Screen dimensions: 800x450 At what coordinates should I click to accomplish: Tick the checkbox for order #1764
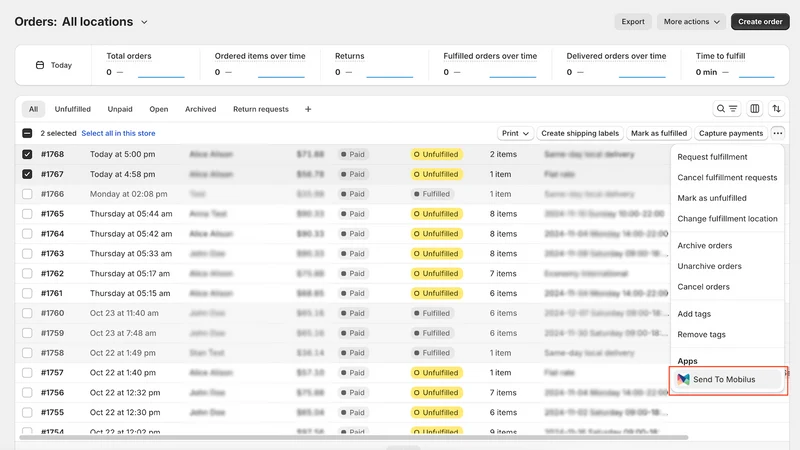click(27, 234)
